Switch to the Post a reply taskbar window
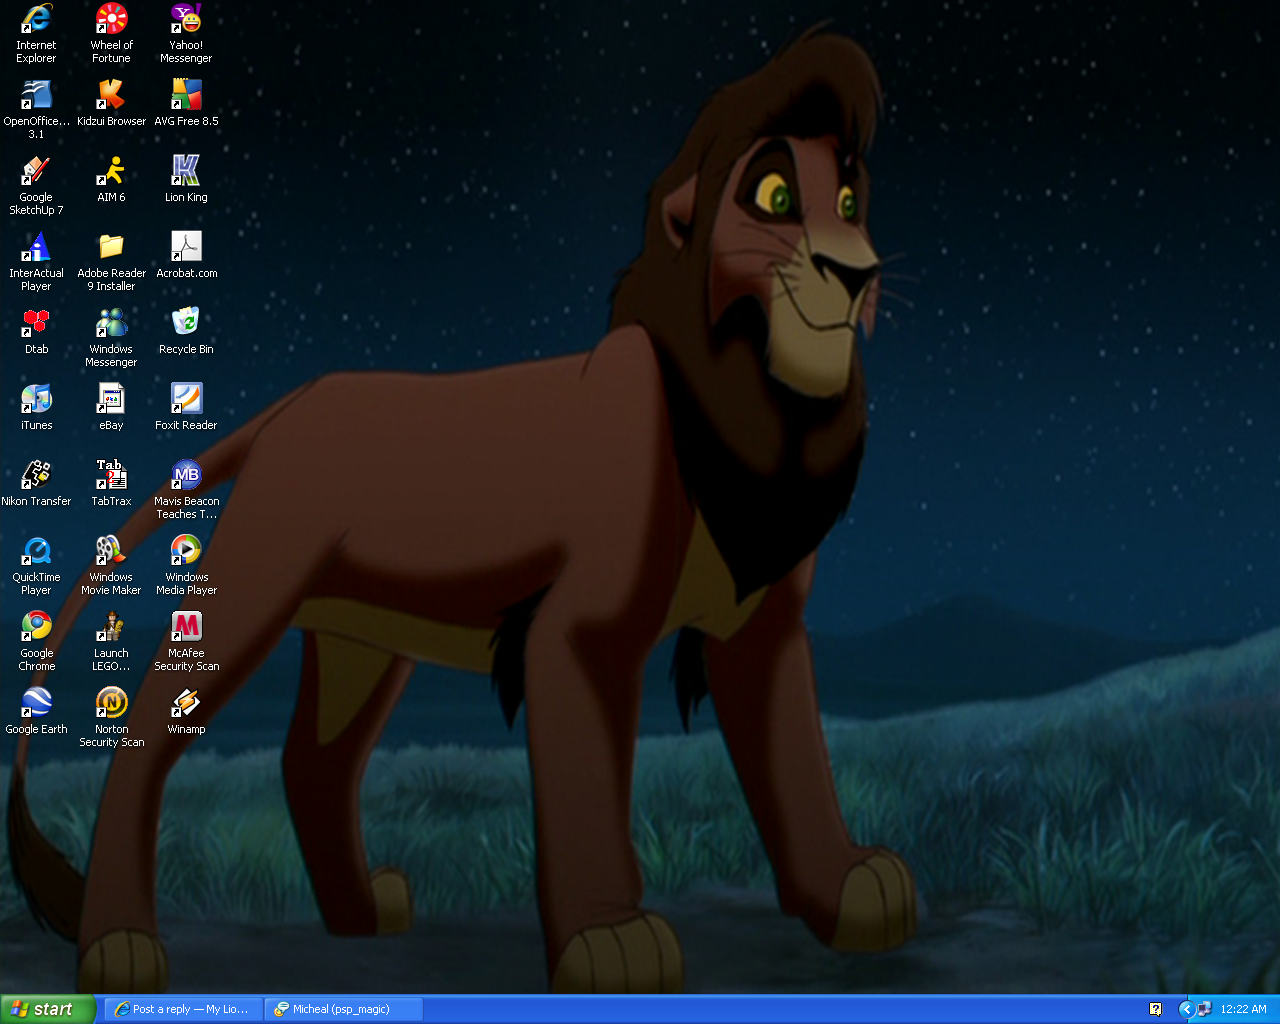1280x1024 pixels. 182,1009
